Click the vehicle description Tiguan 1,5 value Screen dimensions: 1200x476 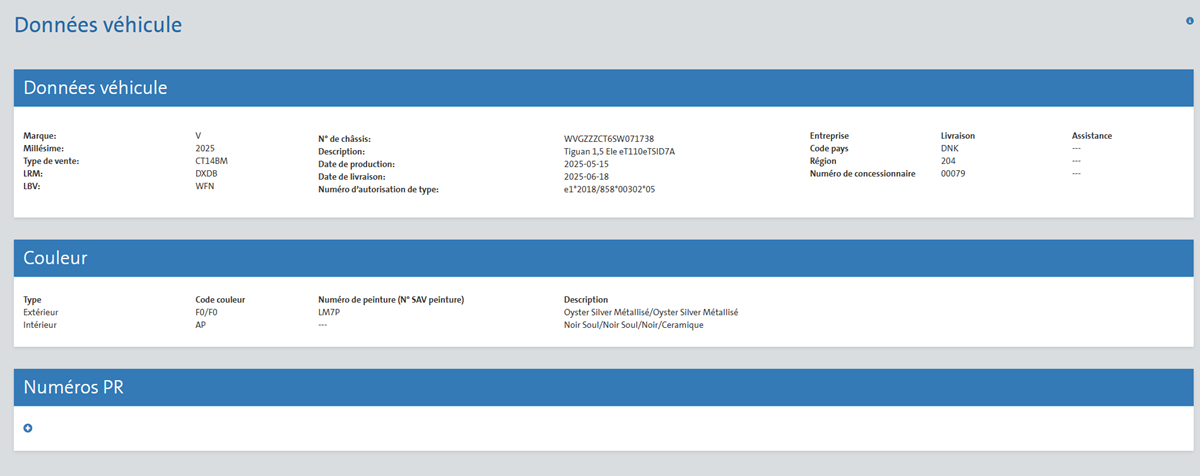tap(619, 151)
